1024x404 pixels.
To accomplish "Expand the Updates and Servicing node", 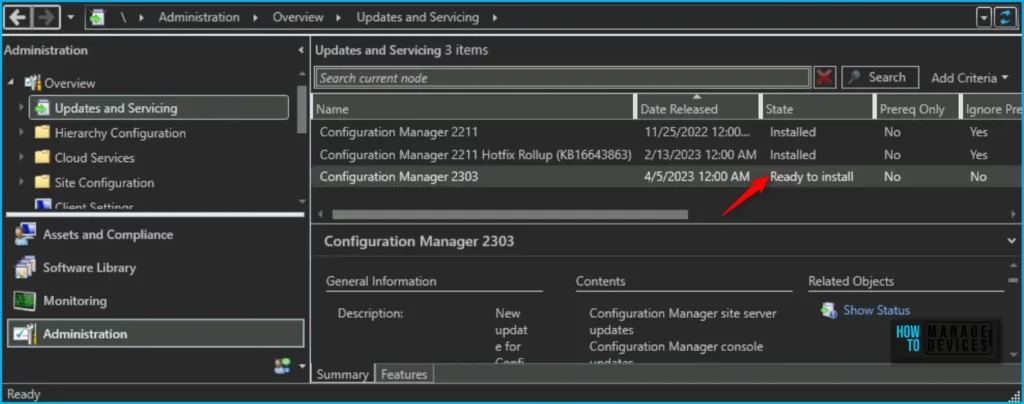I will [x=22, y=108].
